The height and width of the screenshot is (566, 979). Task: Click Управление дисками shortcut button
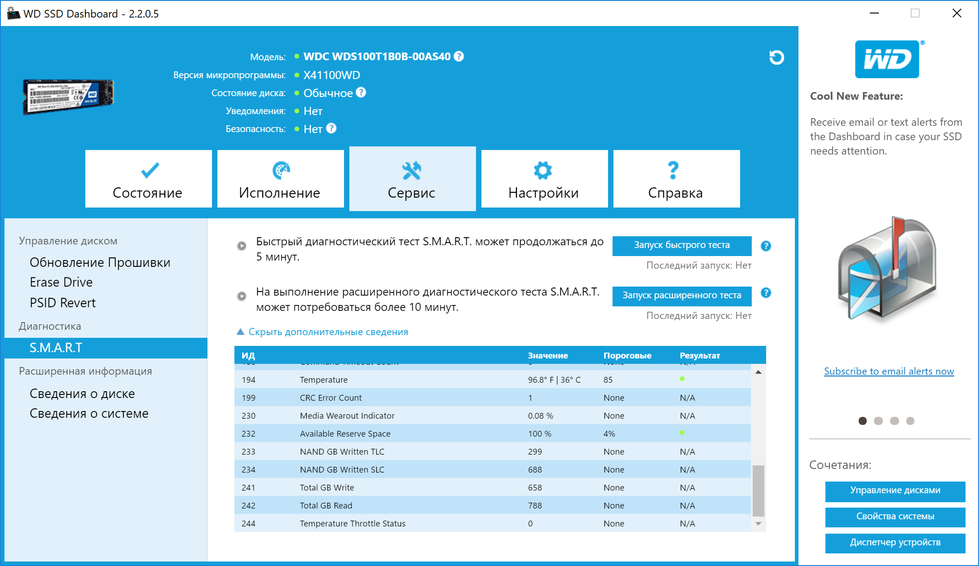[895, 491]
